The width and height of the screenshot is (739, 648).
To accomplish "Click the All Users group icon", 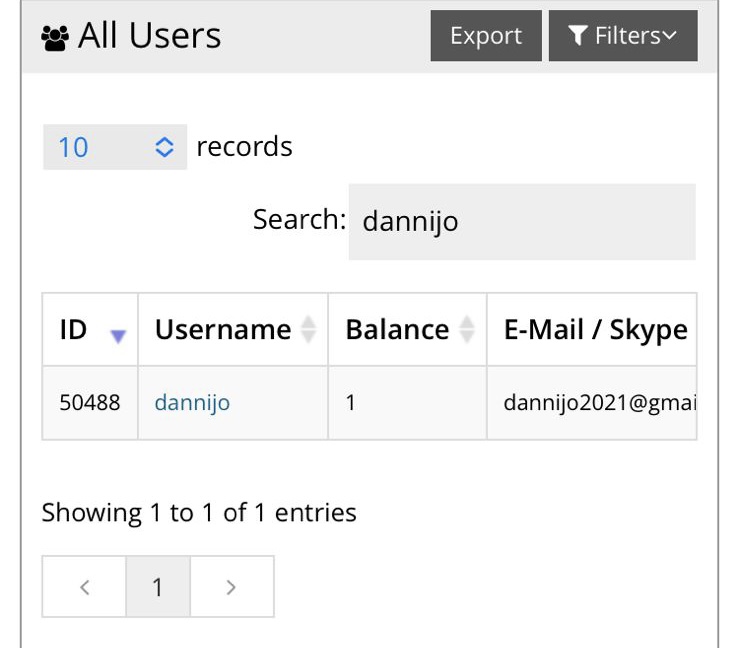I will pos(55,38).
